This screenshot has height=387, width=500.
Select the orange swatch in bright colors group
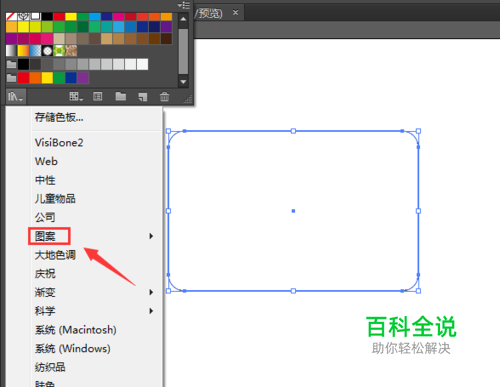(35, 78)
